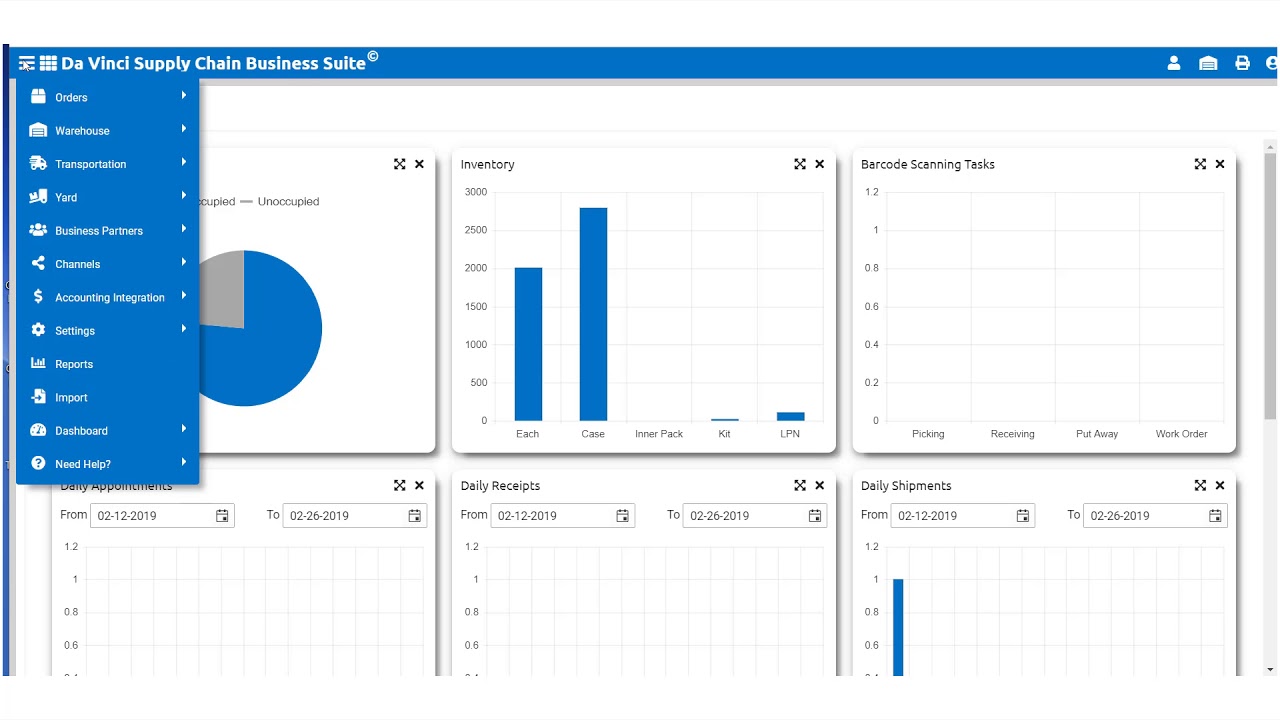Expand the Business Partners submenu arrow
Image resolution: width=1280 pixels, height=720 pixels.
coord(184,229)
